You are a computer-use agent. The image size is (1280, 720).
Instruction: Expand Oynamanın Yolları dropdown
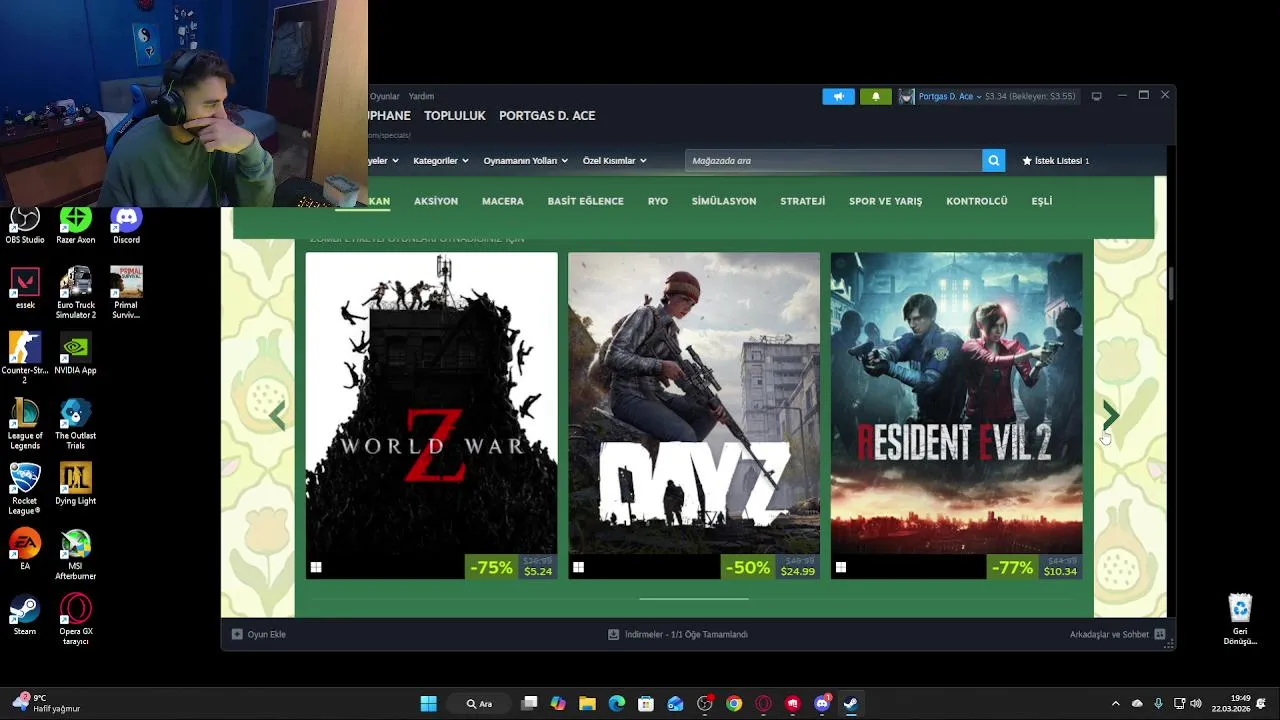pyautogui.click(x=526, y=160)
